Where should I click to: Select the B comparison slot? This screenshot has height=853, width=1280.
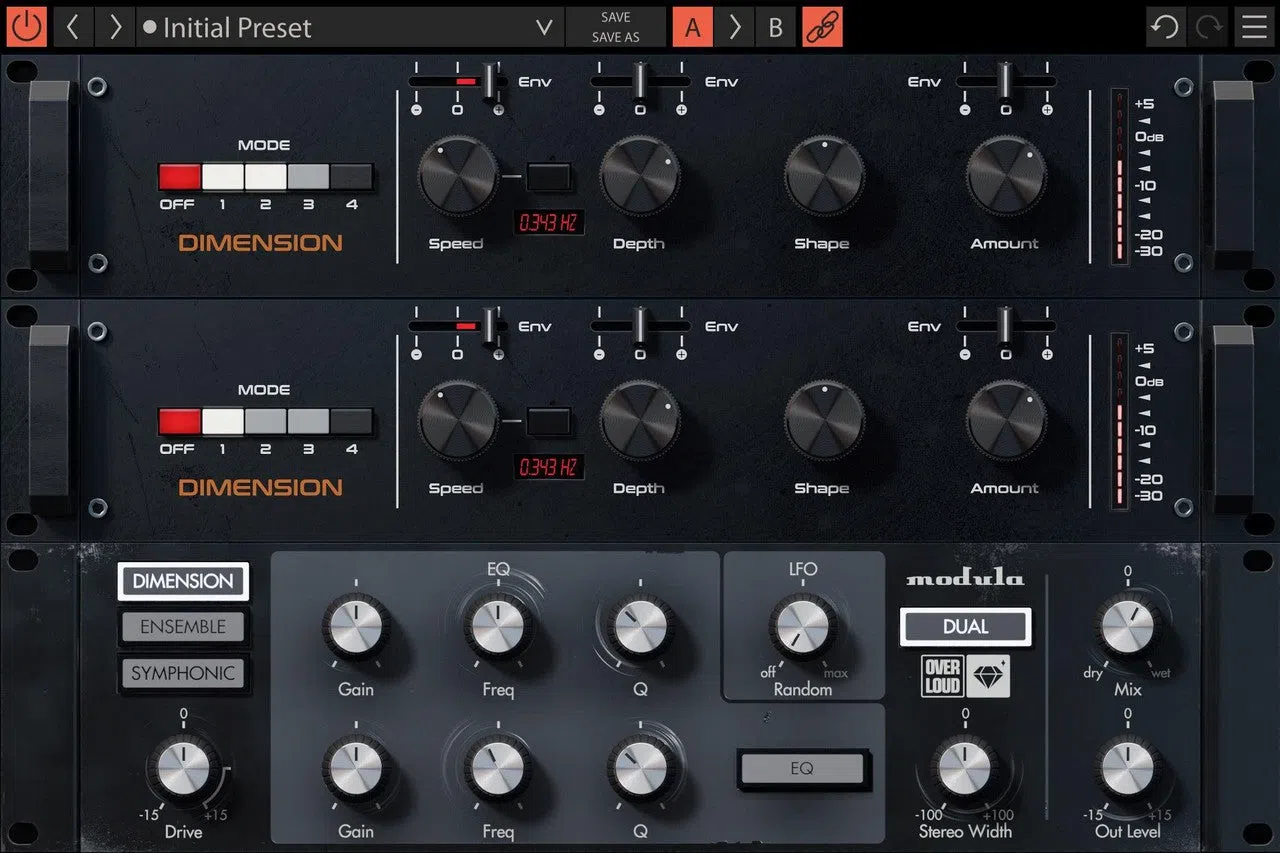coord(775,27)
